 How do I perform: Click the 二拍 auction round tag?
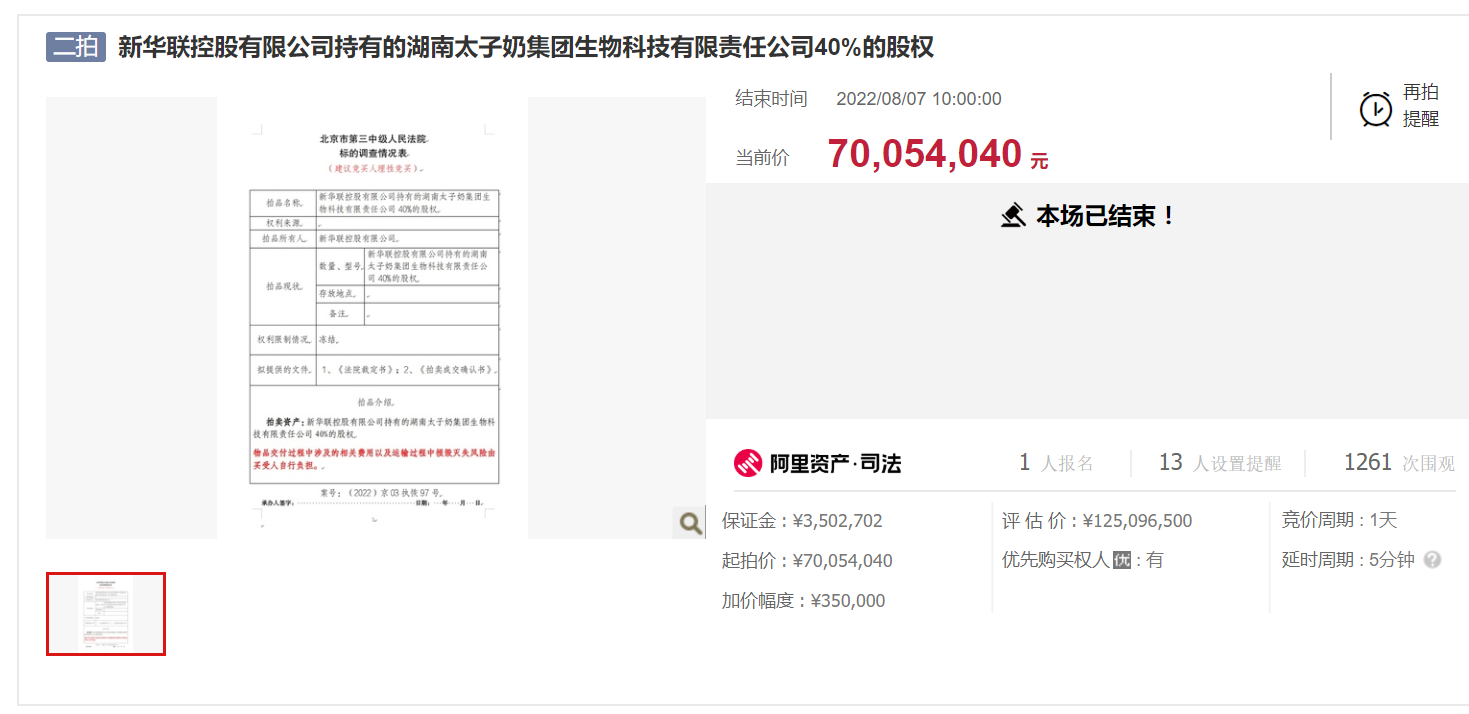coord(76,47)
